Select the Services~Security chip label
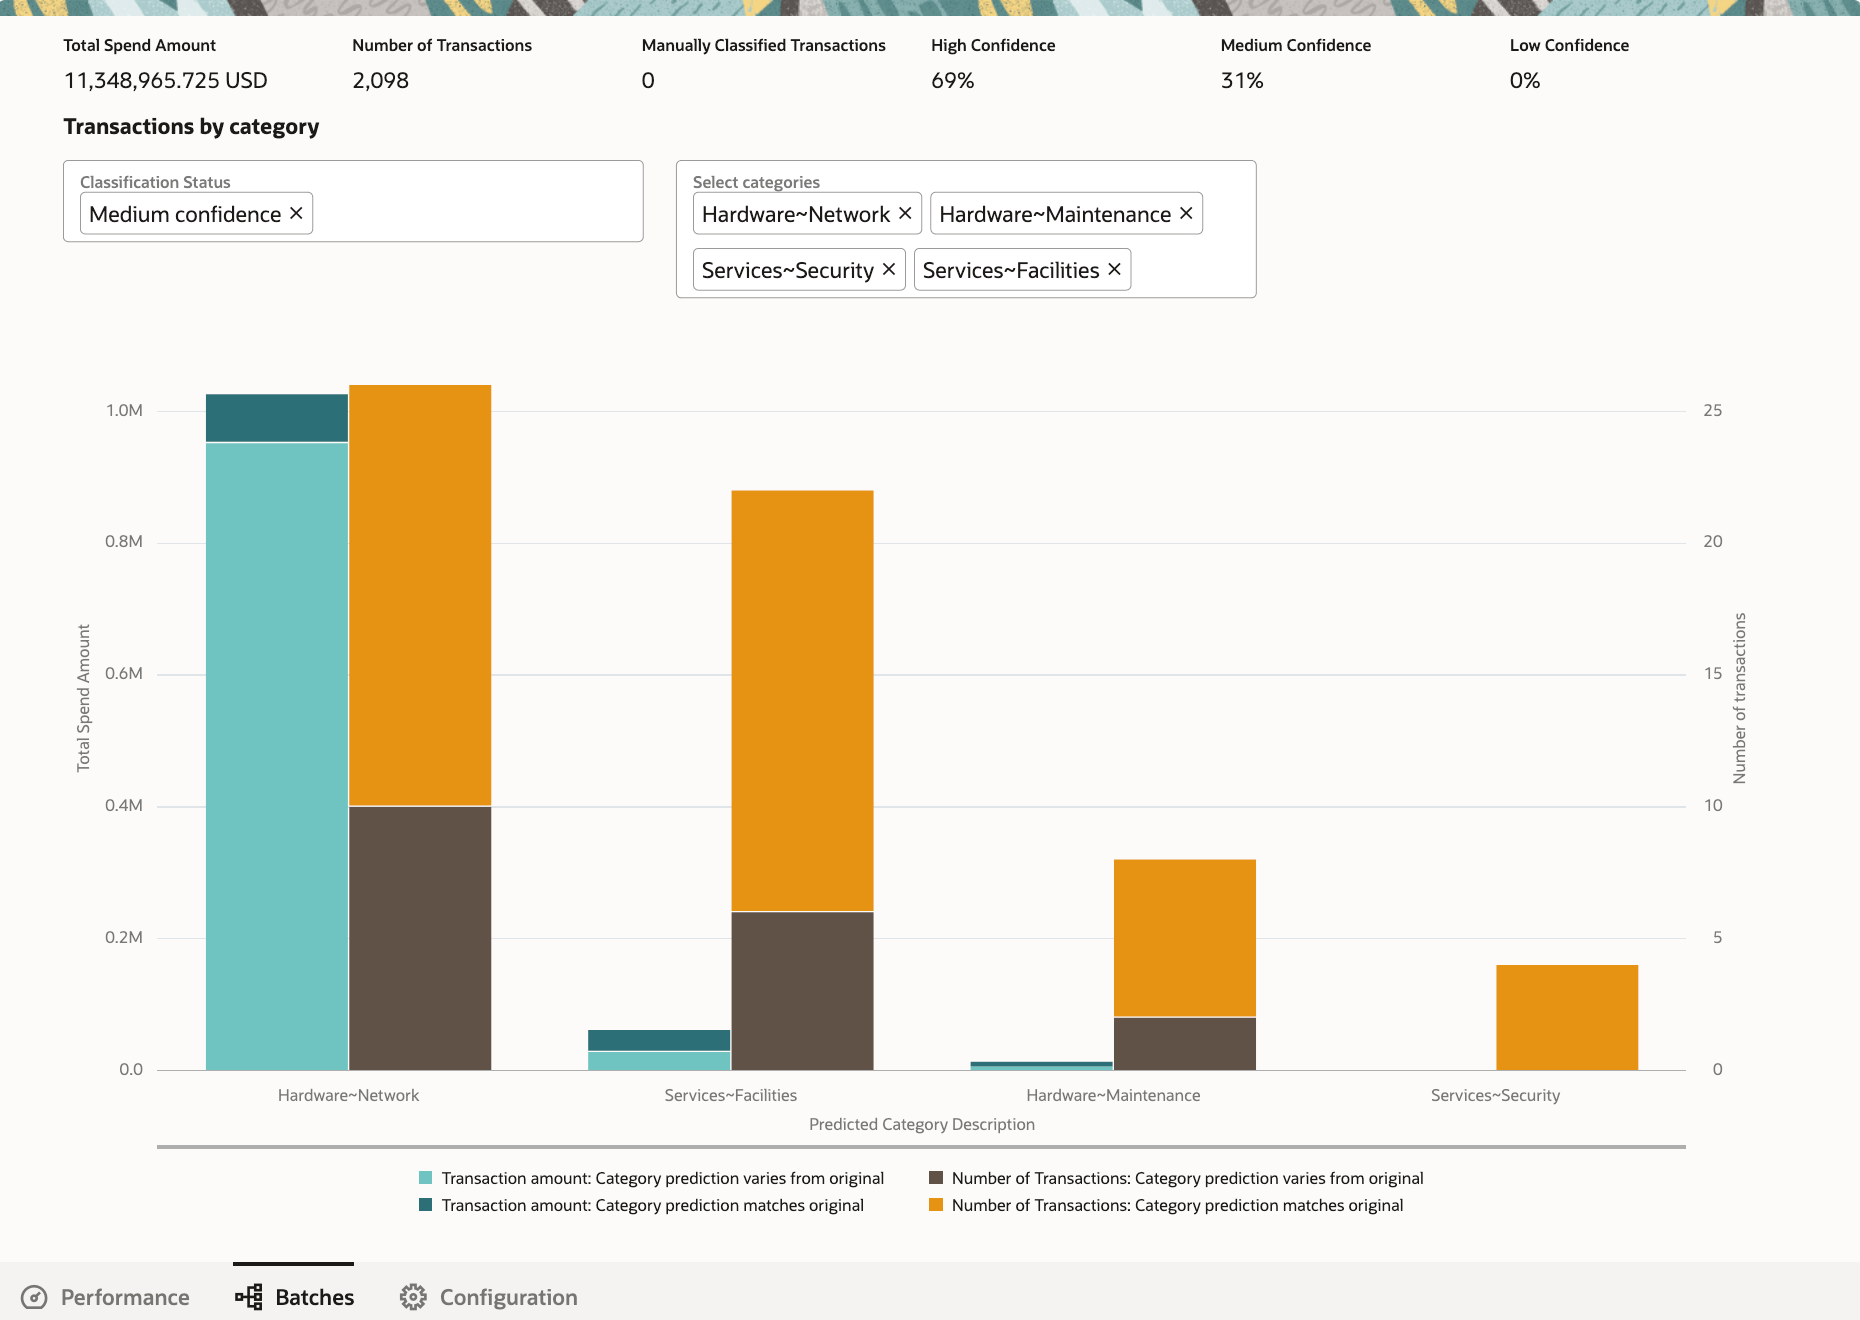Screen dimensions: 1860x1320 point(788,270)
